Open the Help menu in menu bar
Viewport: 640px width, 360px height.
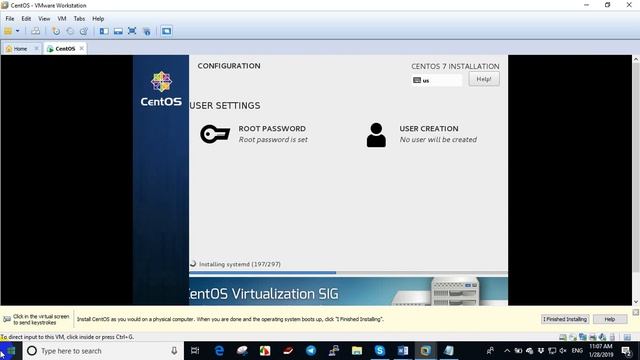coord(98,19)
